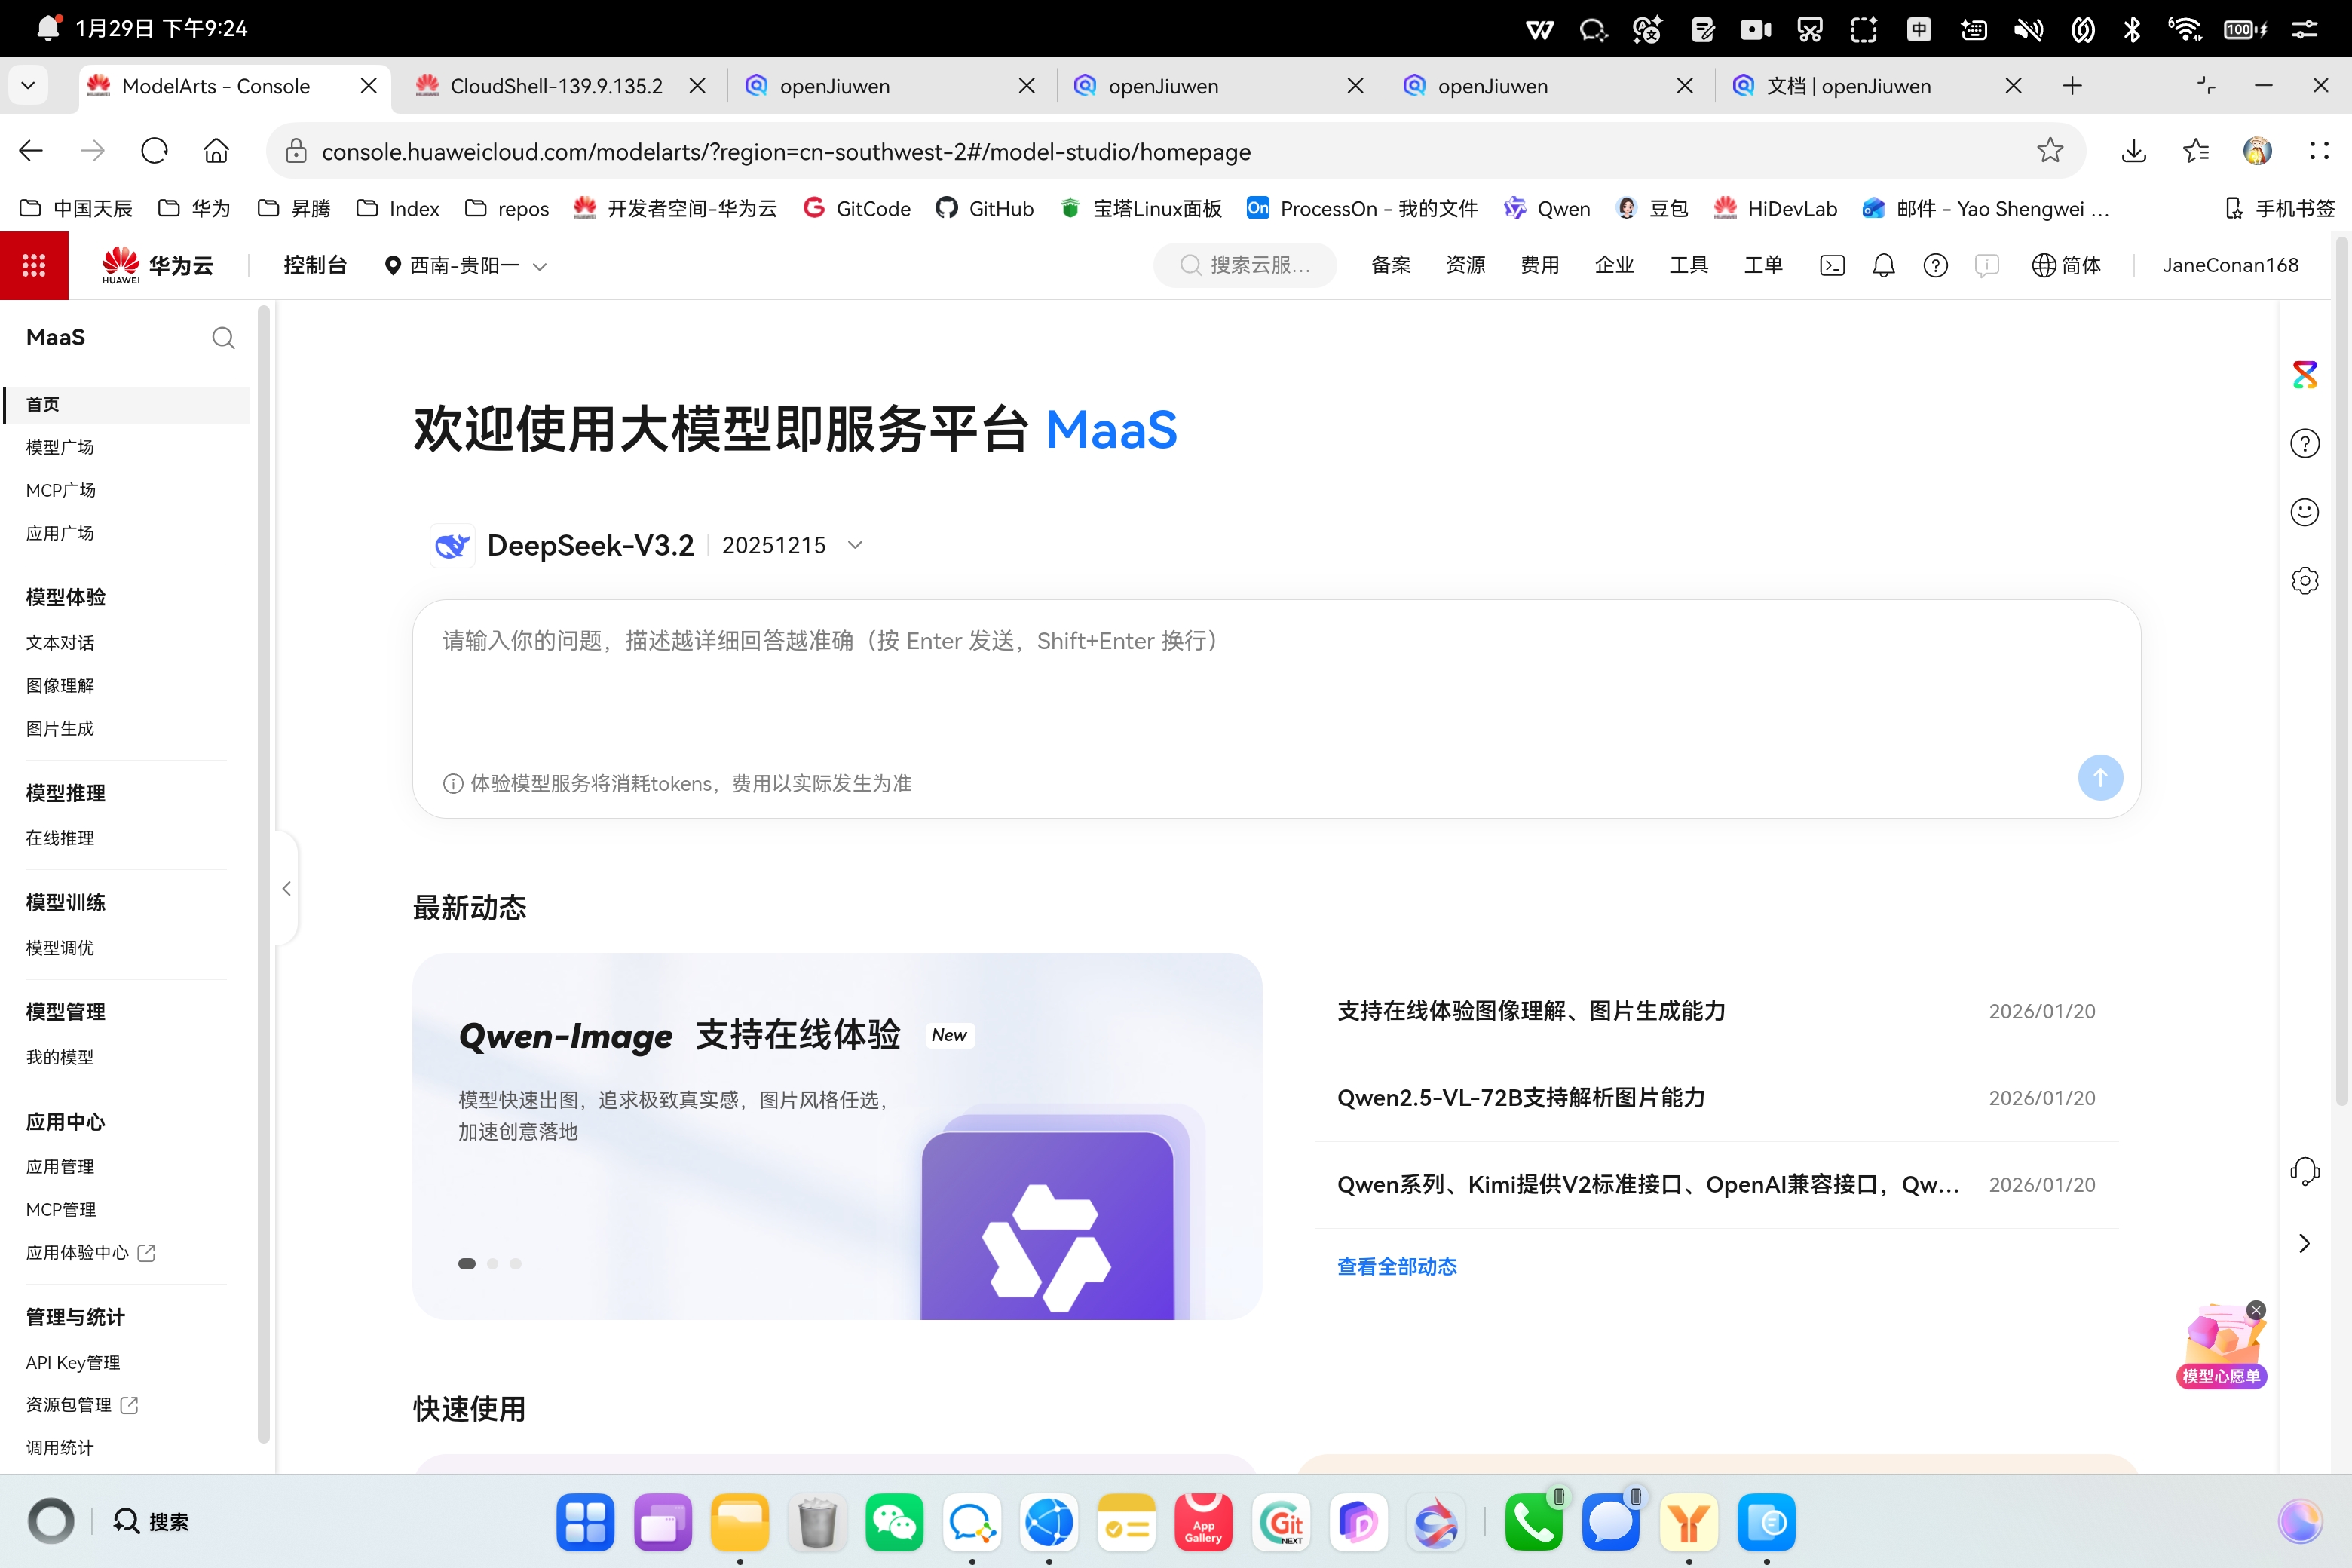Viewport: 2352px width, 1568px height.
Task: Open API Key管理 in the sidebar
Action: coord(73,1362)
